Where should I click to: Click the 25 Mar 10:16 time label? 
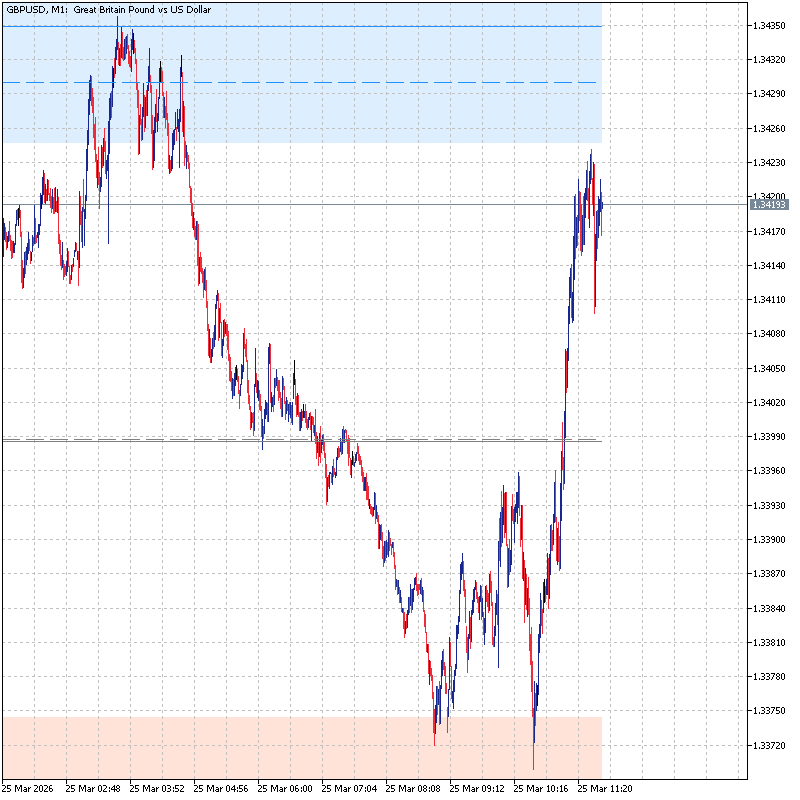tap(541, 788)
